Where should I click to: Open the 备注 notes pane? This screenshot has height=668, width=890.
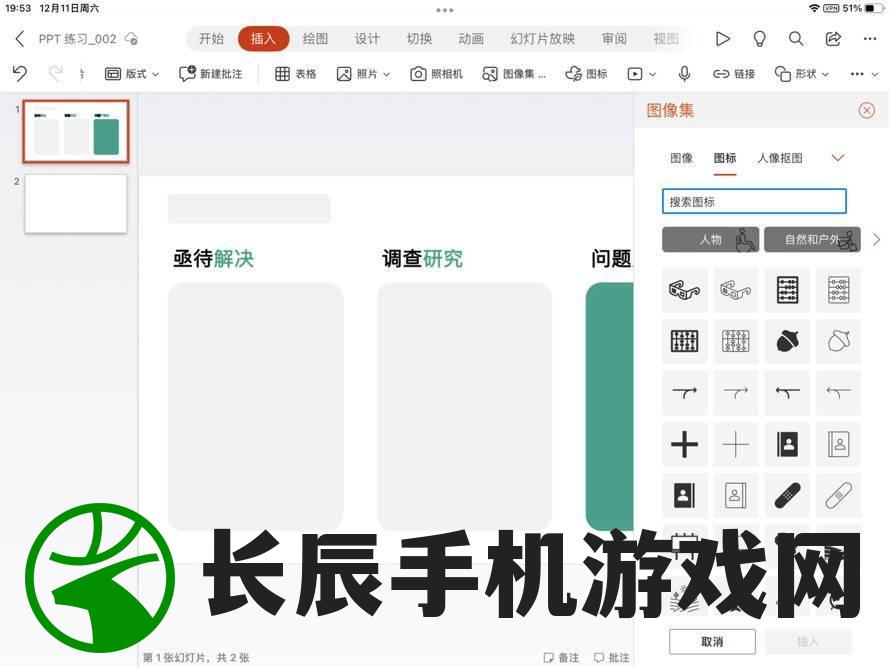[x=561, y=657]
